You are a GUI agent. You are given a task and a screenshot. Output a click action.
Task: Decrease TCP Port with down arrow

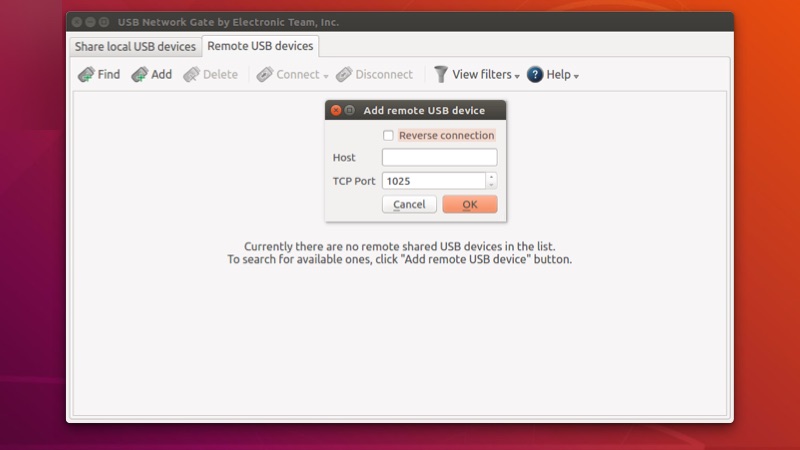(491, 185)
